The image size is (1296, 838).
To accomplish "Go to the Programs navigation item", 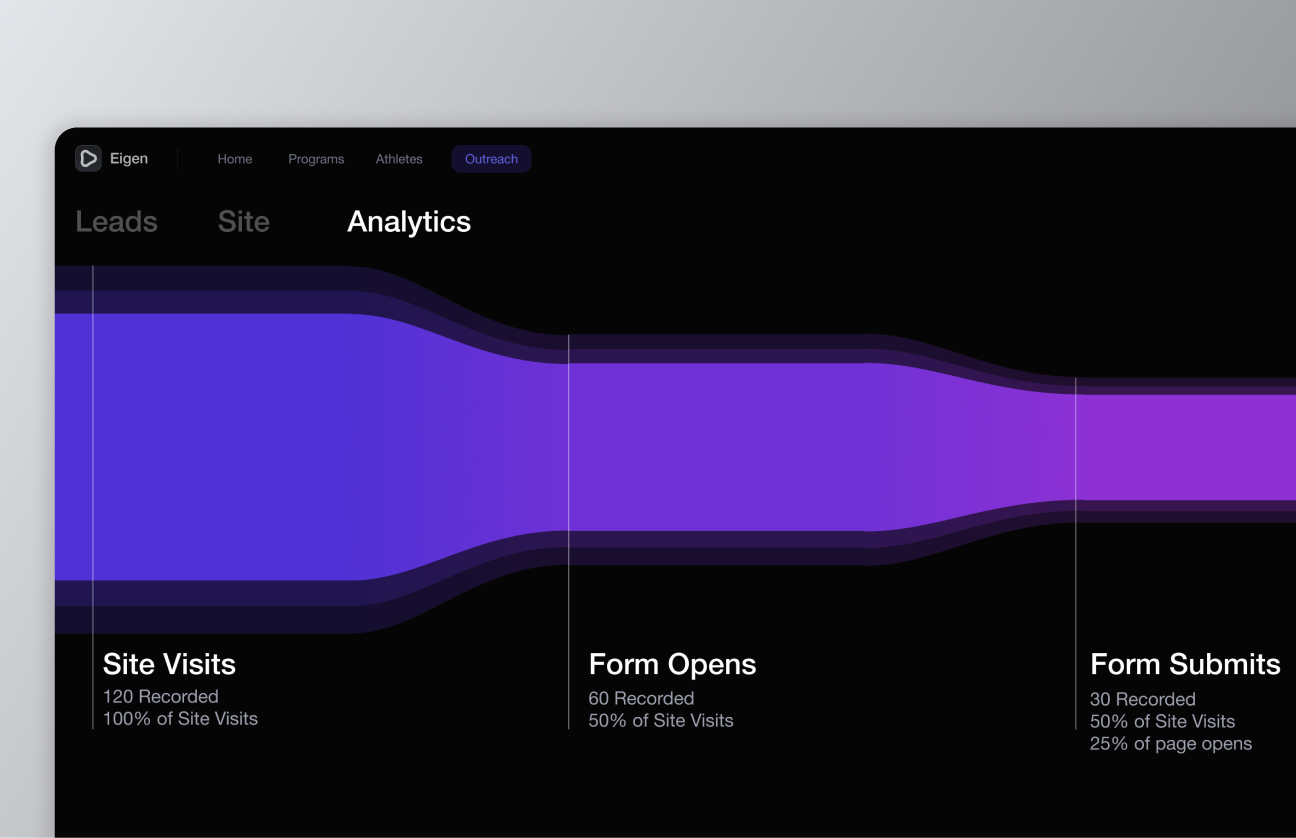I will [x=316, y=159].
